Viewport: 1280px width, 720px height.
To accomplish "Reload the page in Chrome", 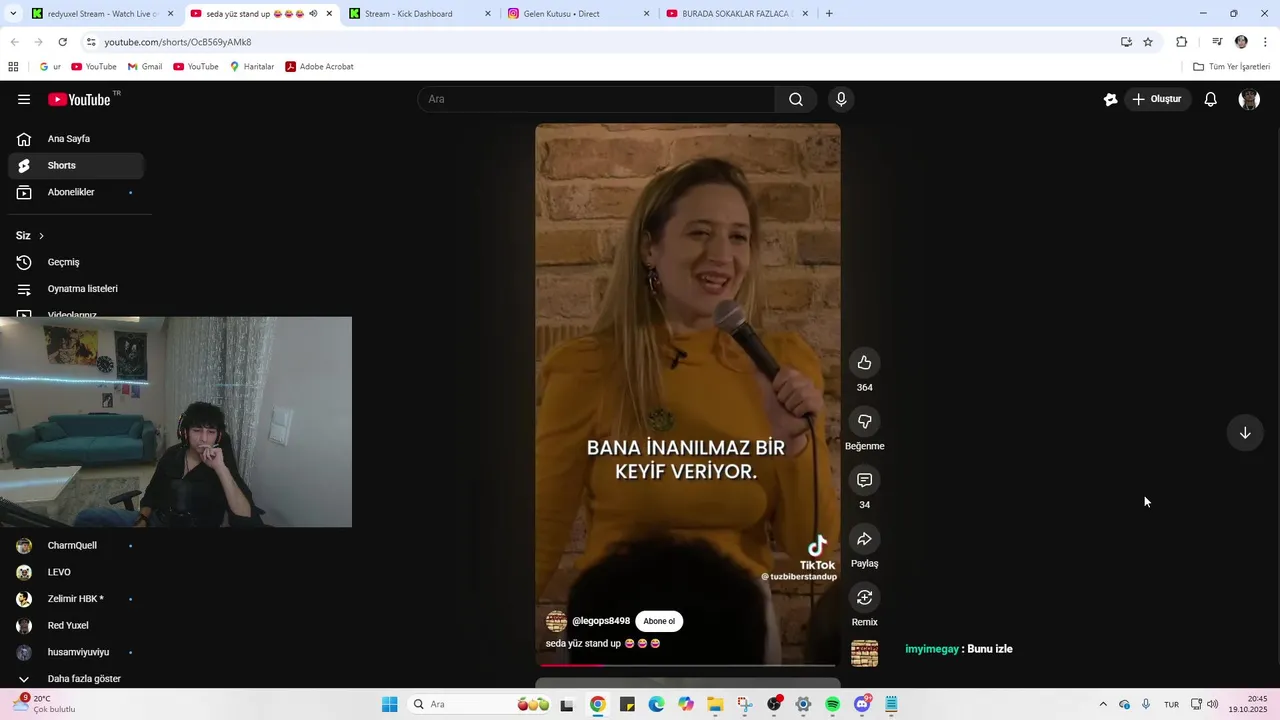I will point(62,42).
